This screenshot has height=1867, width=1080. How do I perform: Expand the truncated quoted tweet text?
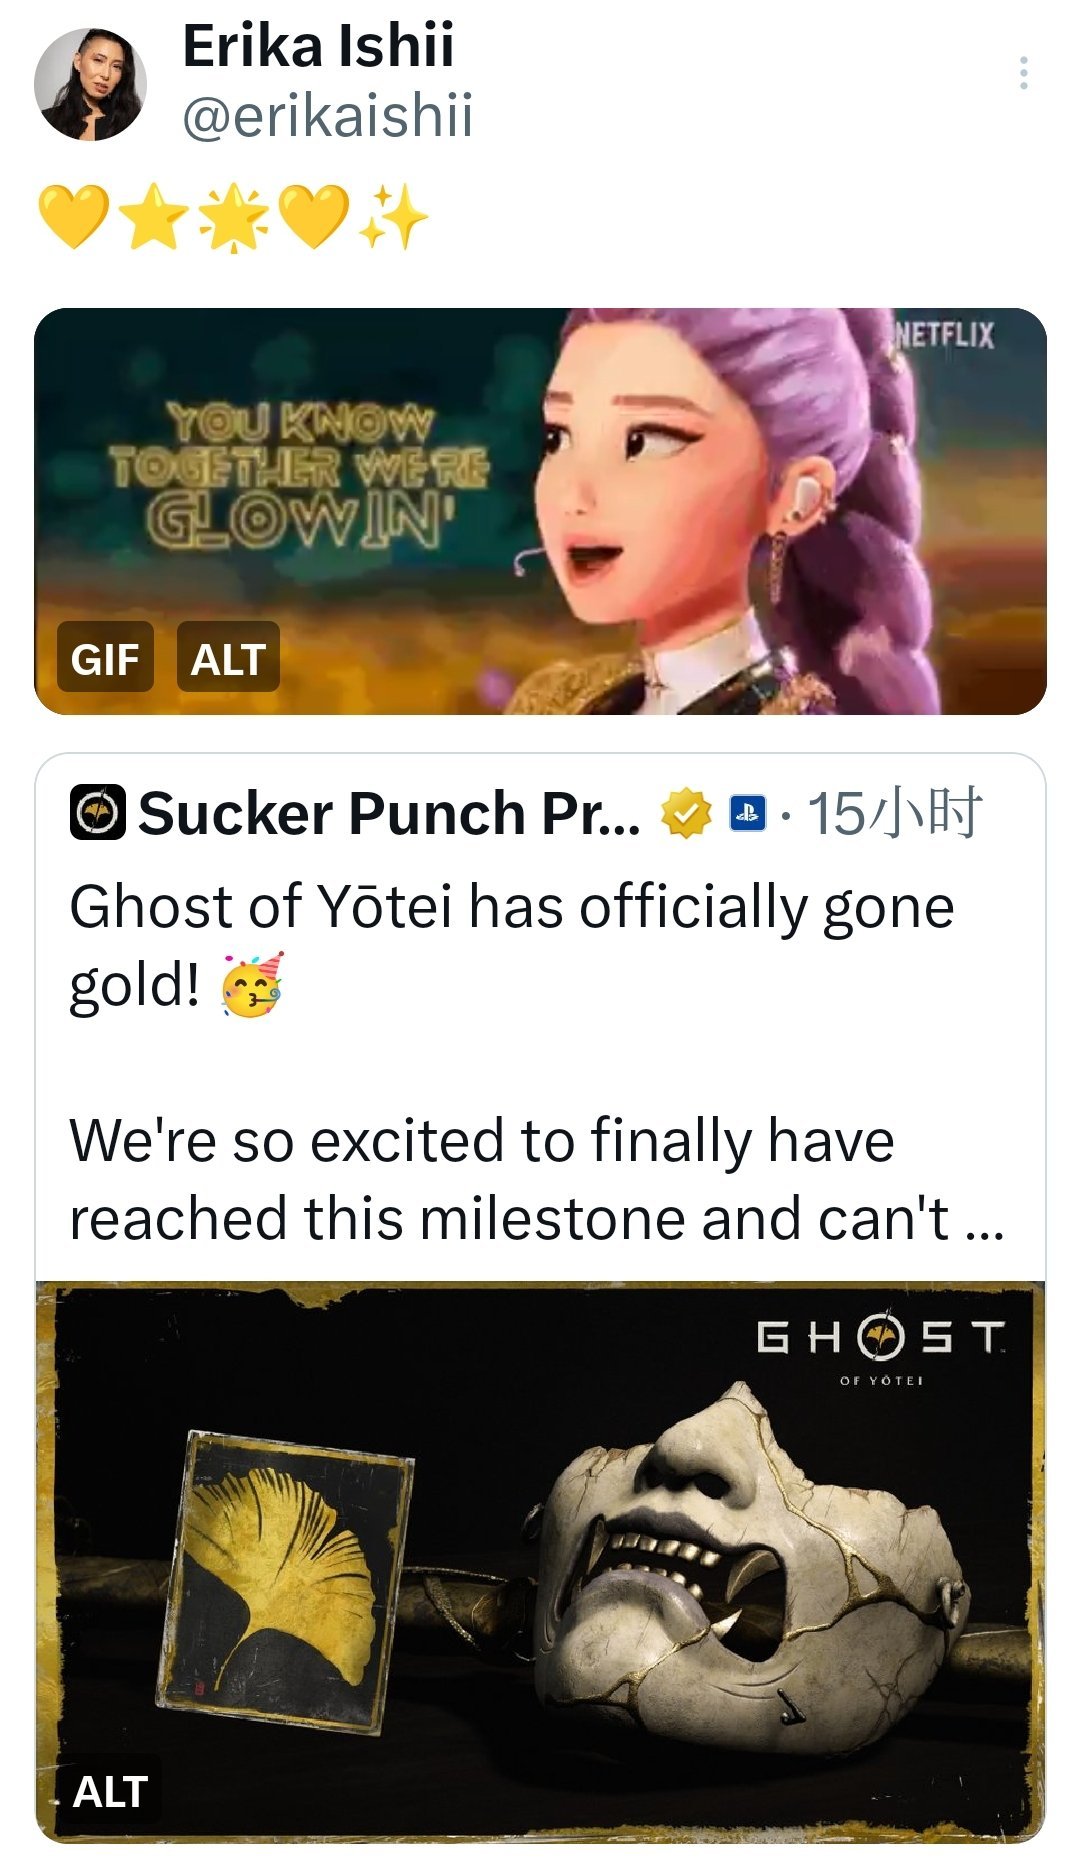(x=536, y=1063)
